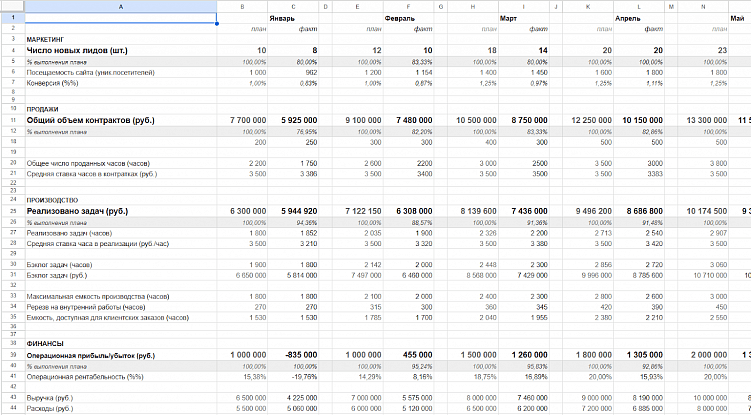Select column L header

point(638,6)
